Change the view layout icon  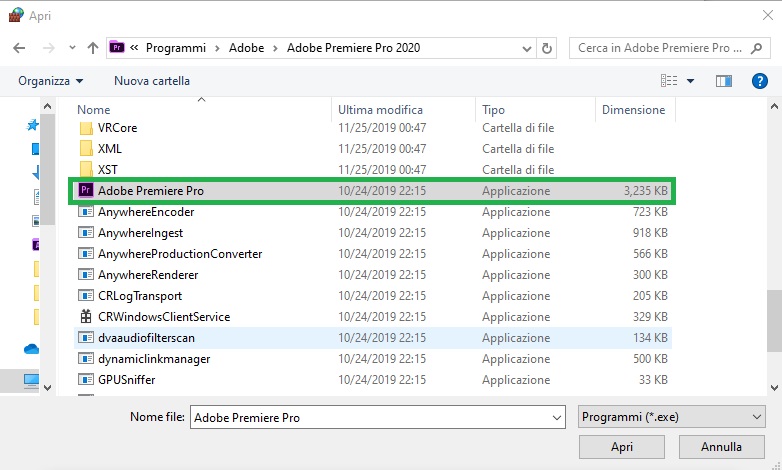click(669, 81)
